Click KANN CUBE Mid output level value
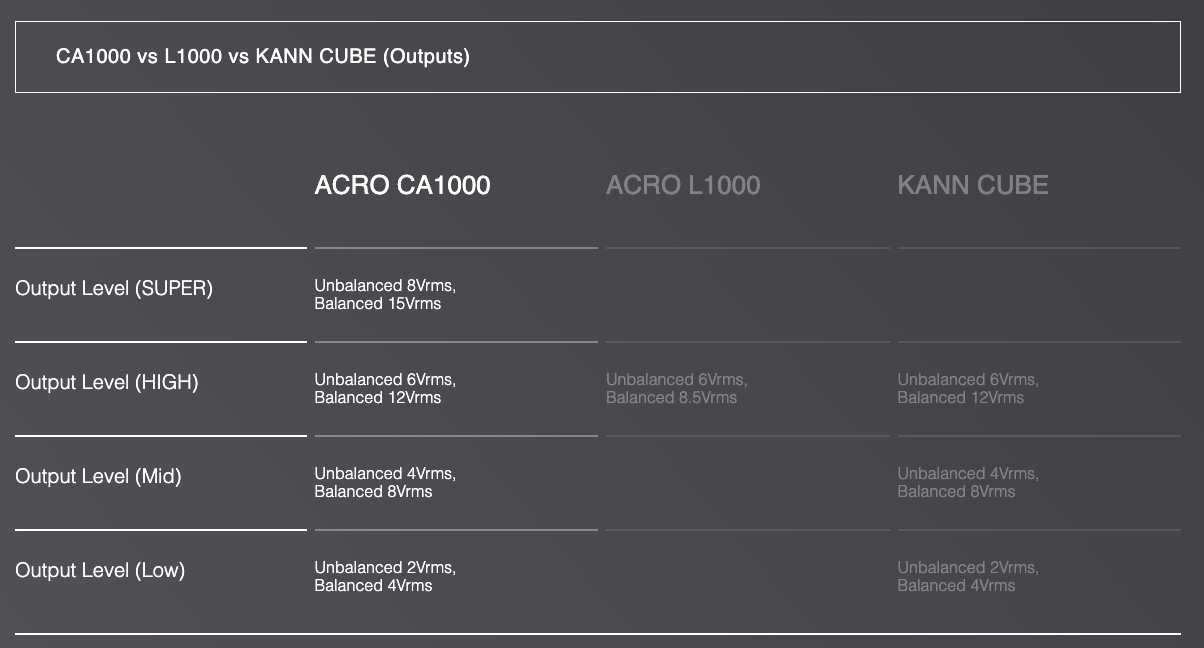 [x=967, y=483]
